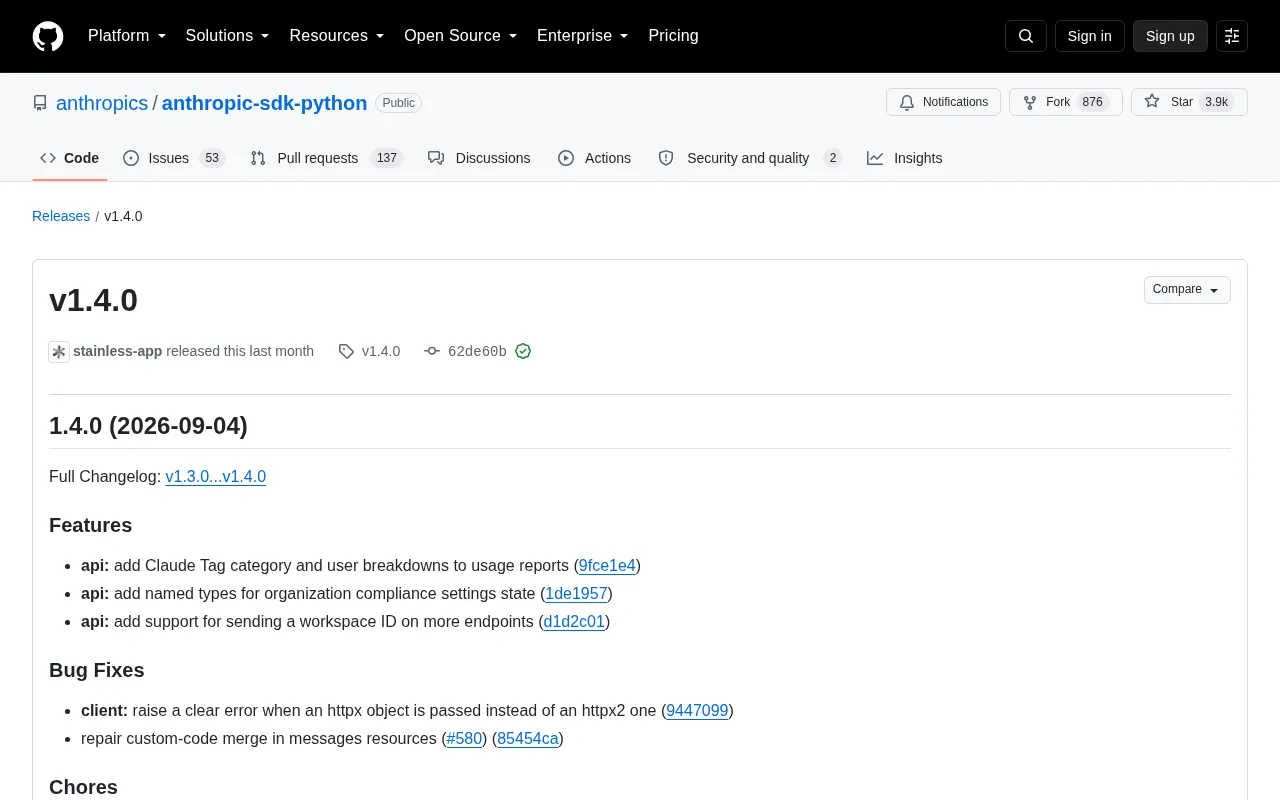The image size is (1280, 800).
Task: Open commit 1de1957 link
Action: click(576, 594)
